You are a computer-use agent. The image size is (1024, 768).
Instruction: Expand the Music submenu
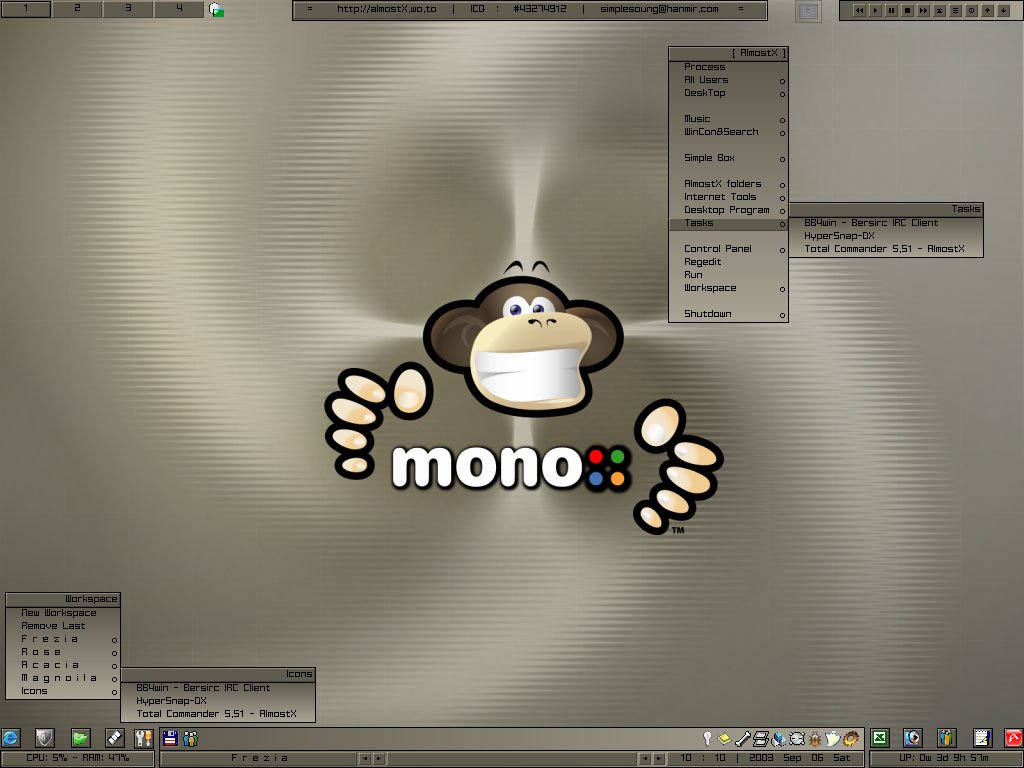pyautogui.click(x=728, y=120)
